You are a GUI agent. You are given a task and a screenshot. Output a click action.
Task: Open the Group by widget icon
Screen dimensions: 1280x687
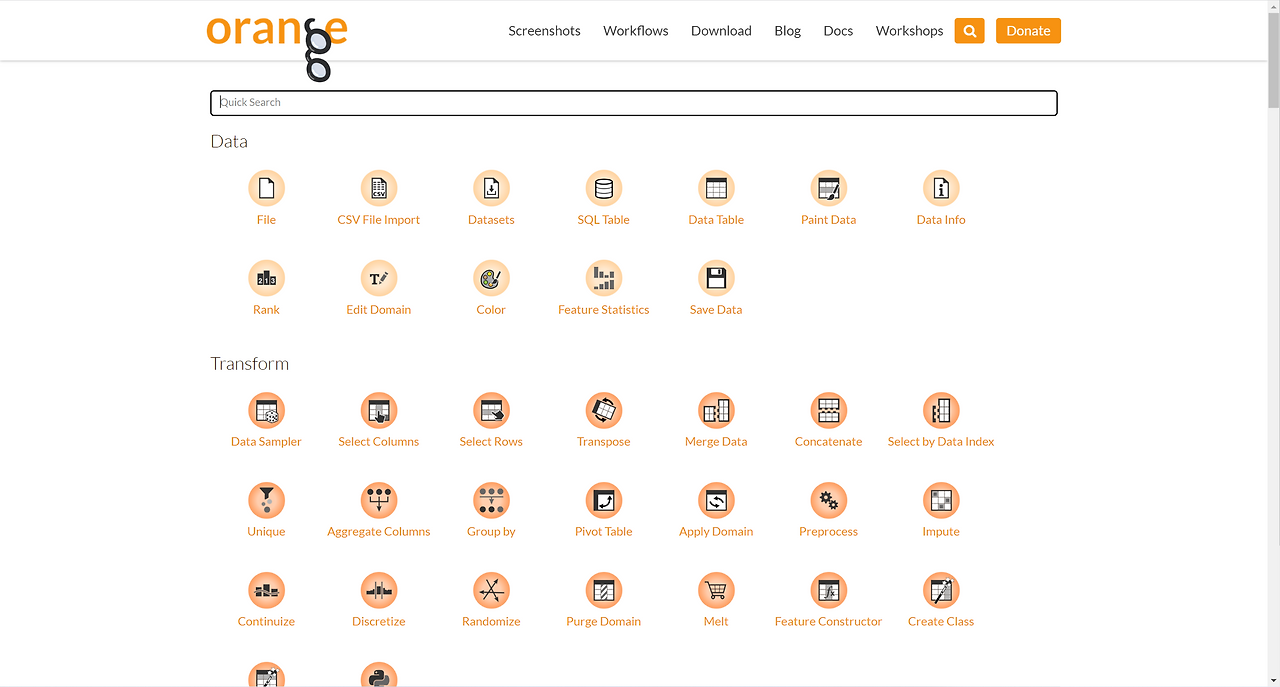[491, 500]
